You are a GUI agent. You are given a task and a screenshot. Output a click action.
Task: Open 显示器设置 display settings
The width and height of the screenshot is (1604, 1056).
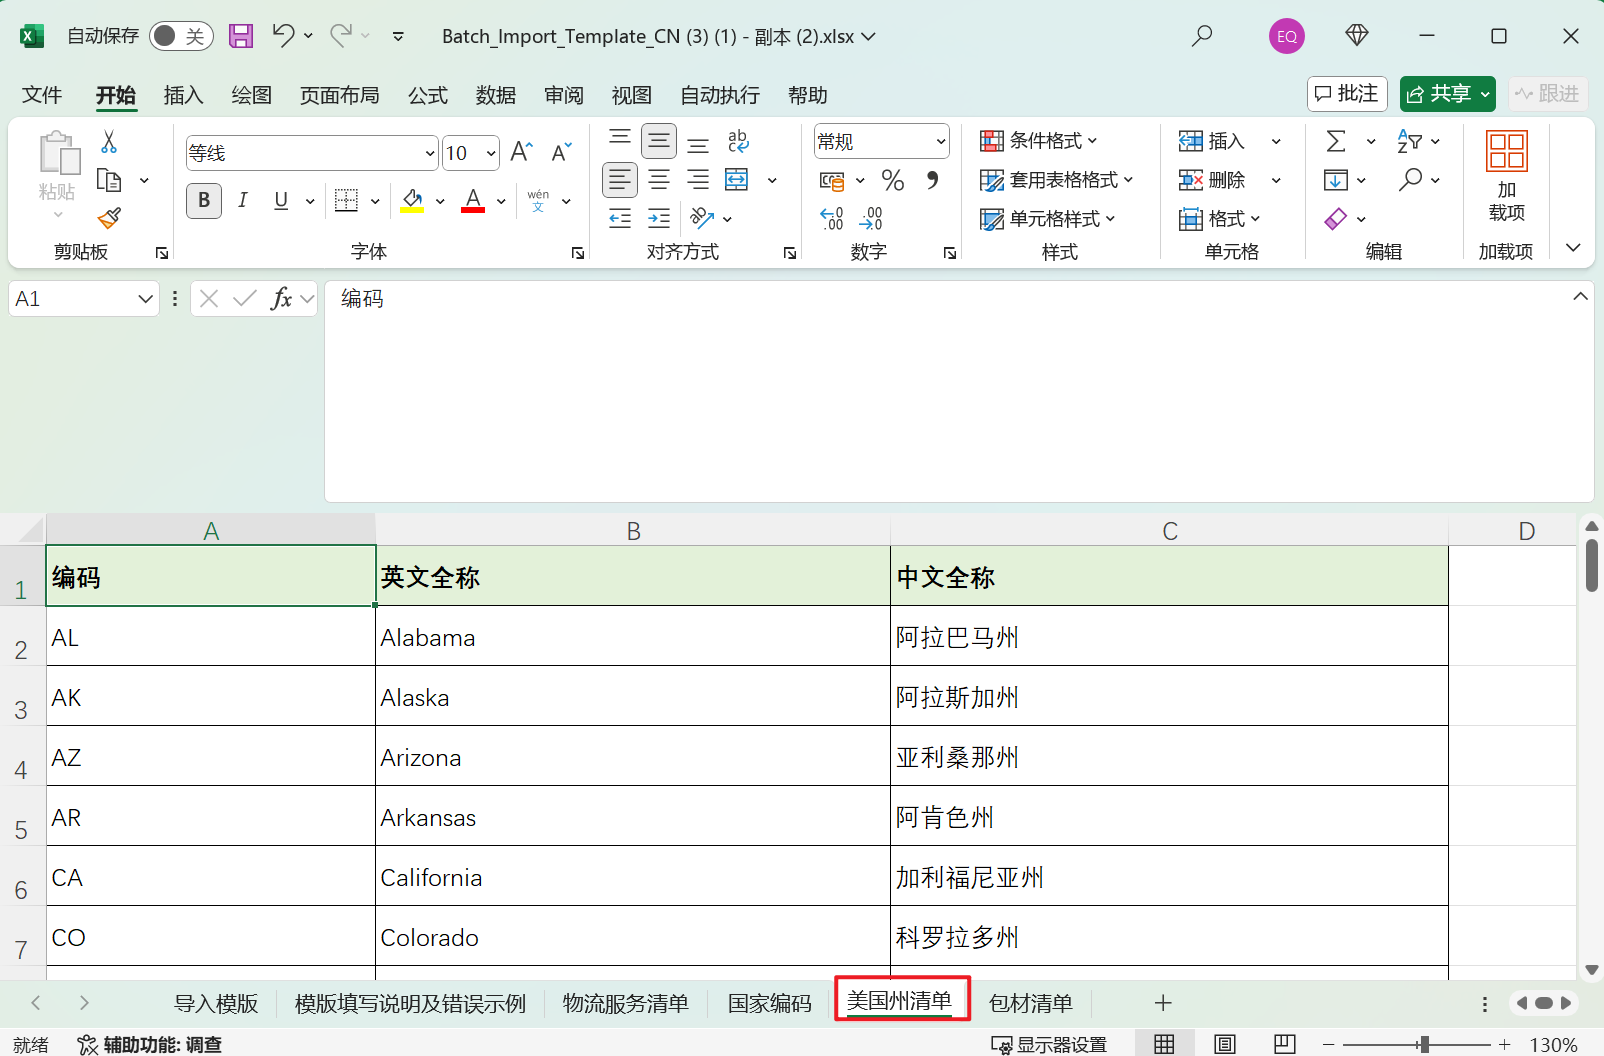pos(1049,1044)
